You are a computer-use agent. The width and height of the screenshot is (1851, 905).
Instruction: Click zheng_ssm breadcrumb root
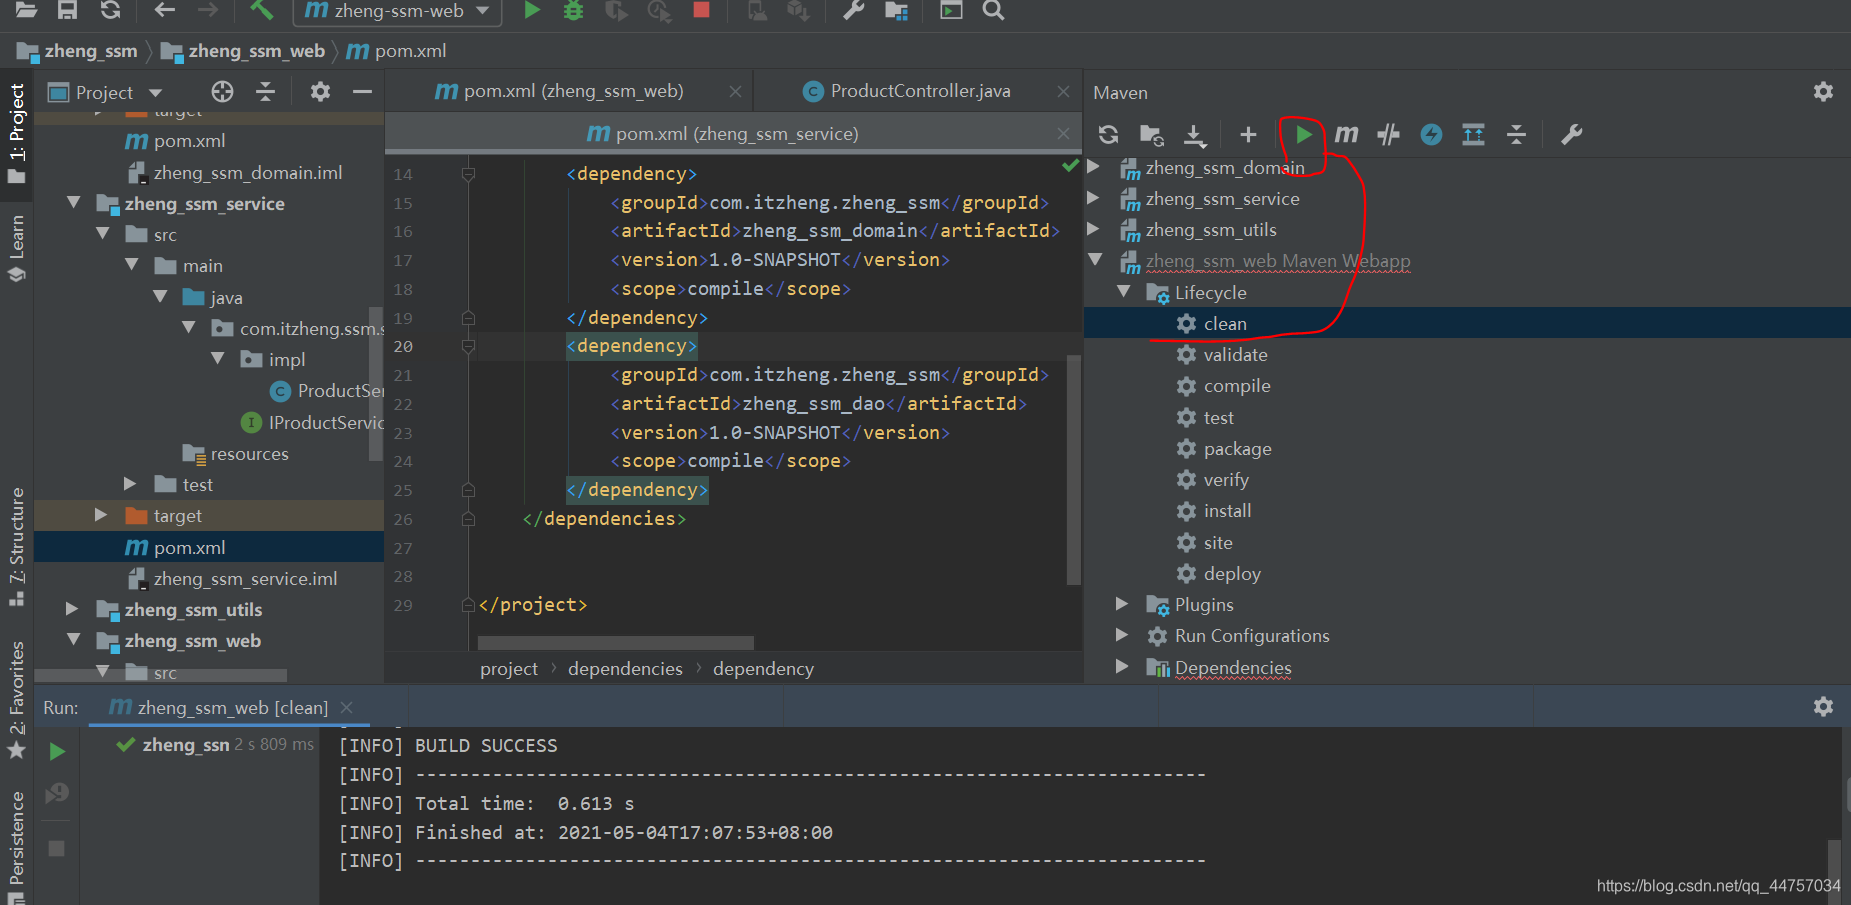pyautogui.click(x=91, y=51)
